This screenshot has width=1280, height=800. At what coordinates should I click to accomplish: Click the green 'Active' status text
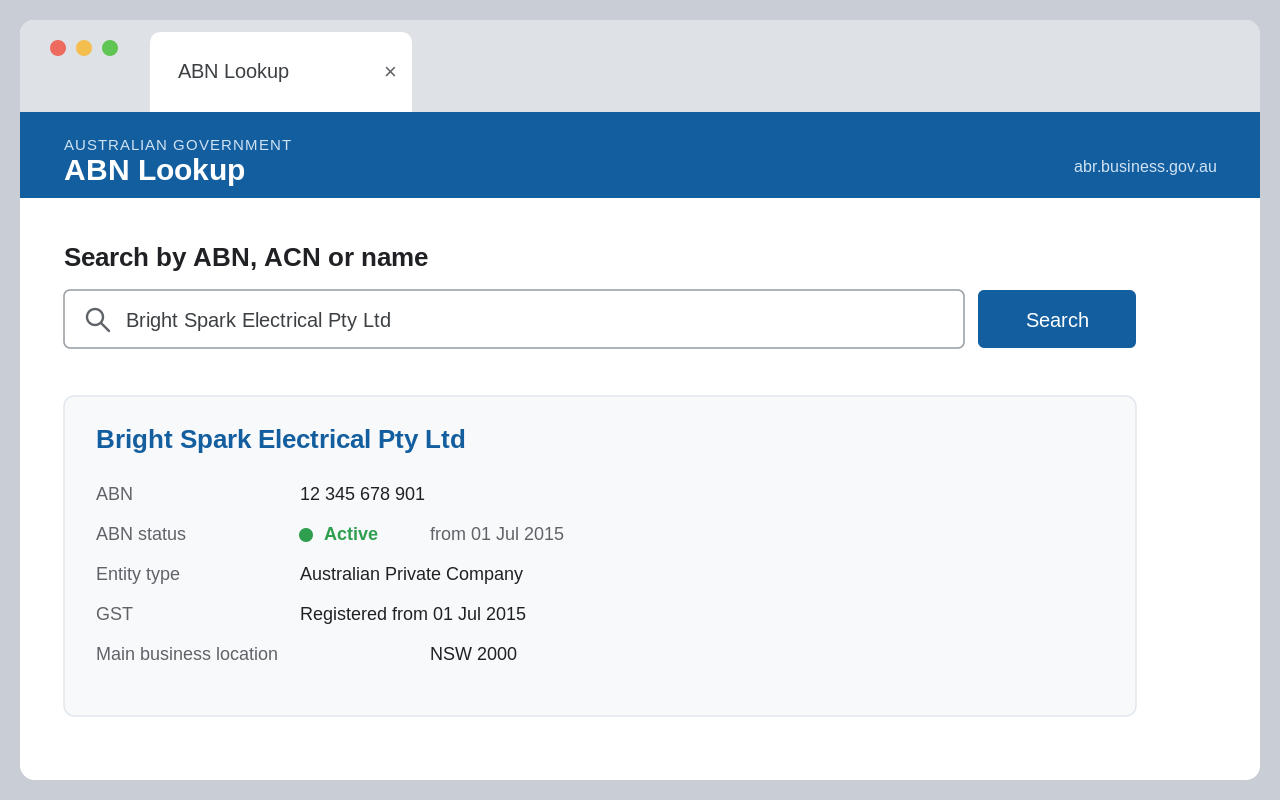(x=351, y=534)
